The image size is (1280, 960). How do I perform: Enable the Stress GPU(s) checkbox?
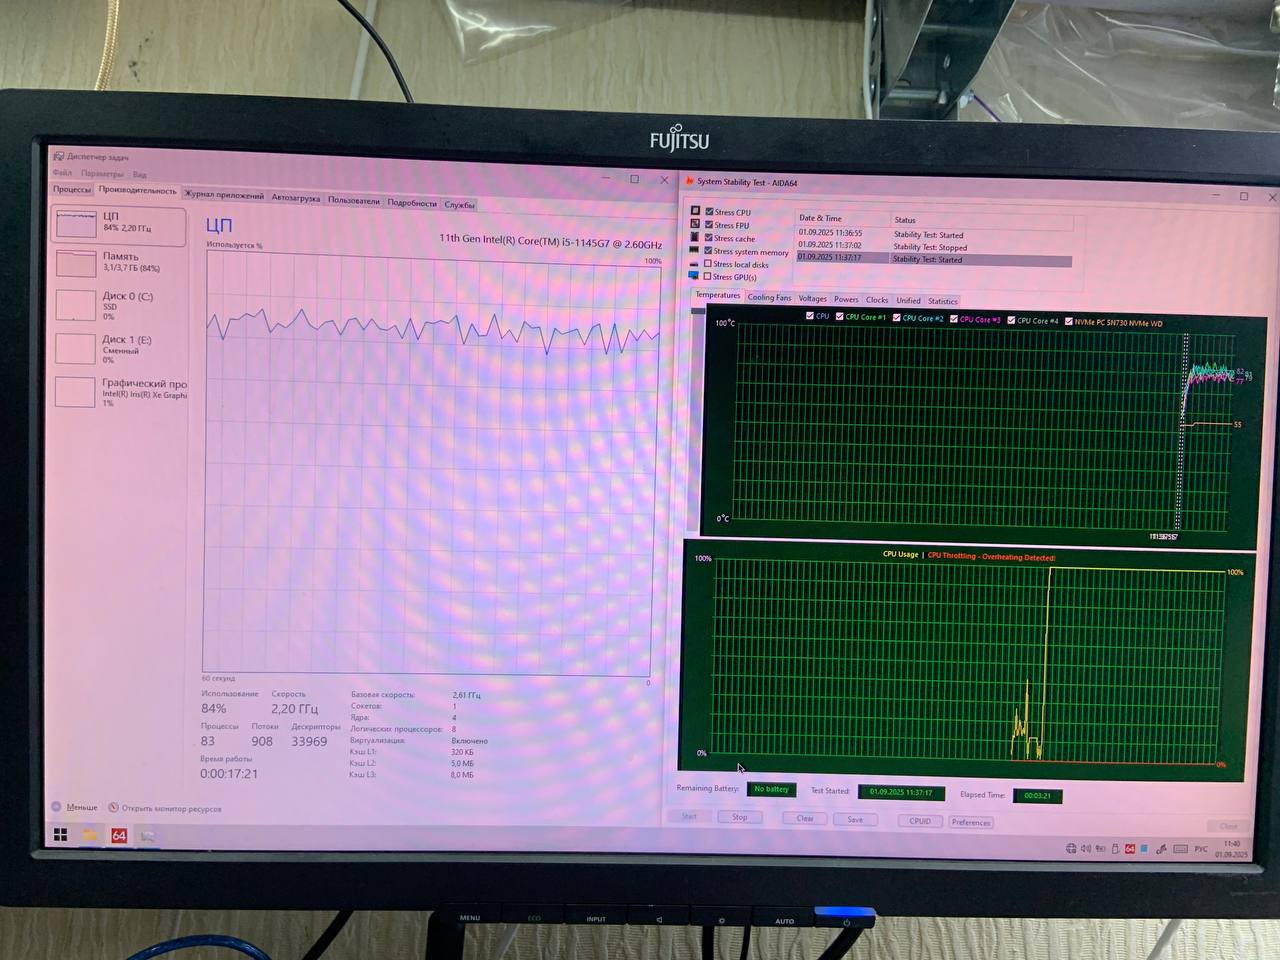(x=708, y=277)
